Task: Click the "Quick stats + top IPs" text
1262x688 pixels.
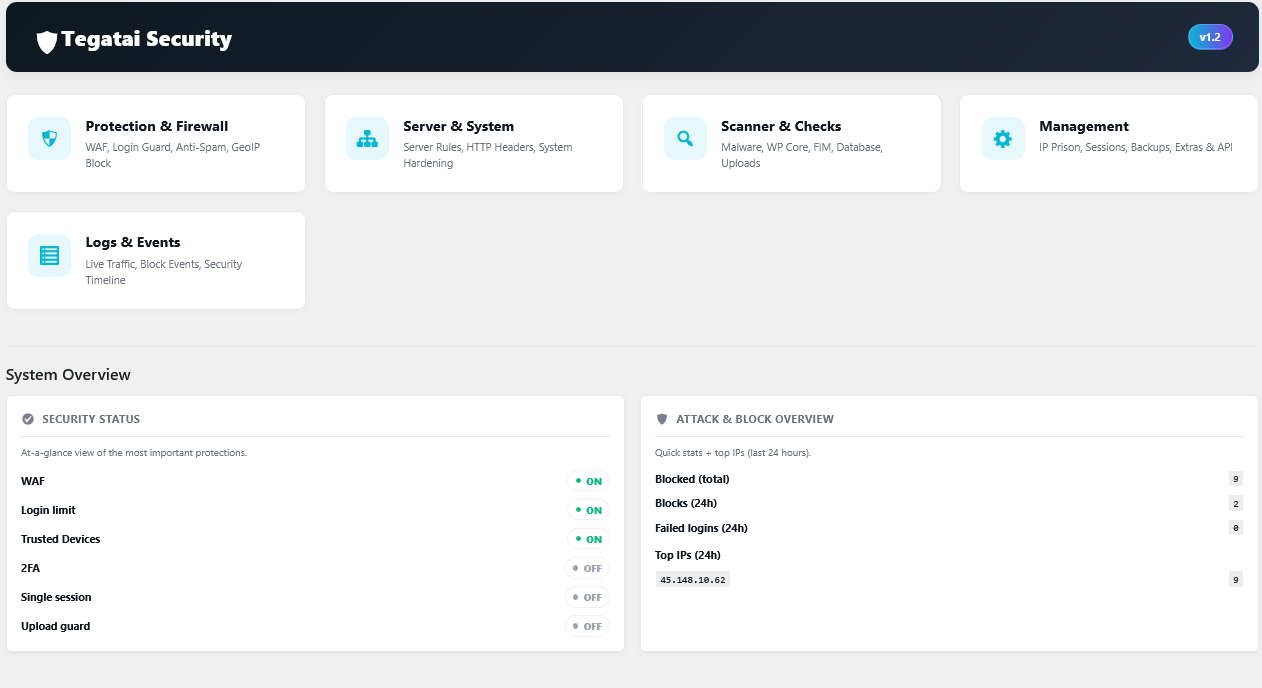Action: coord(733,453)
